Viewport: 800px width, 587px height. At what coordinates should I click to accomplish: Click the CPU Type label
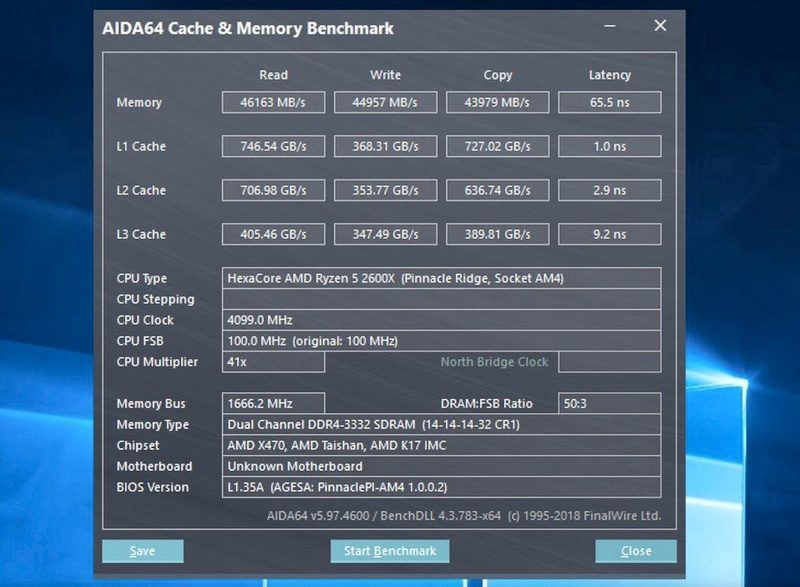142,279
